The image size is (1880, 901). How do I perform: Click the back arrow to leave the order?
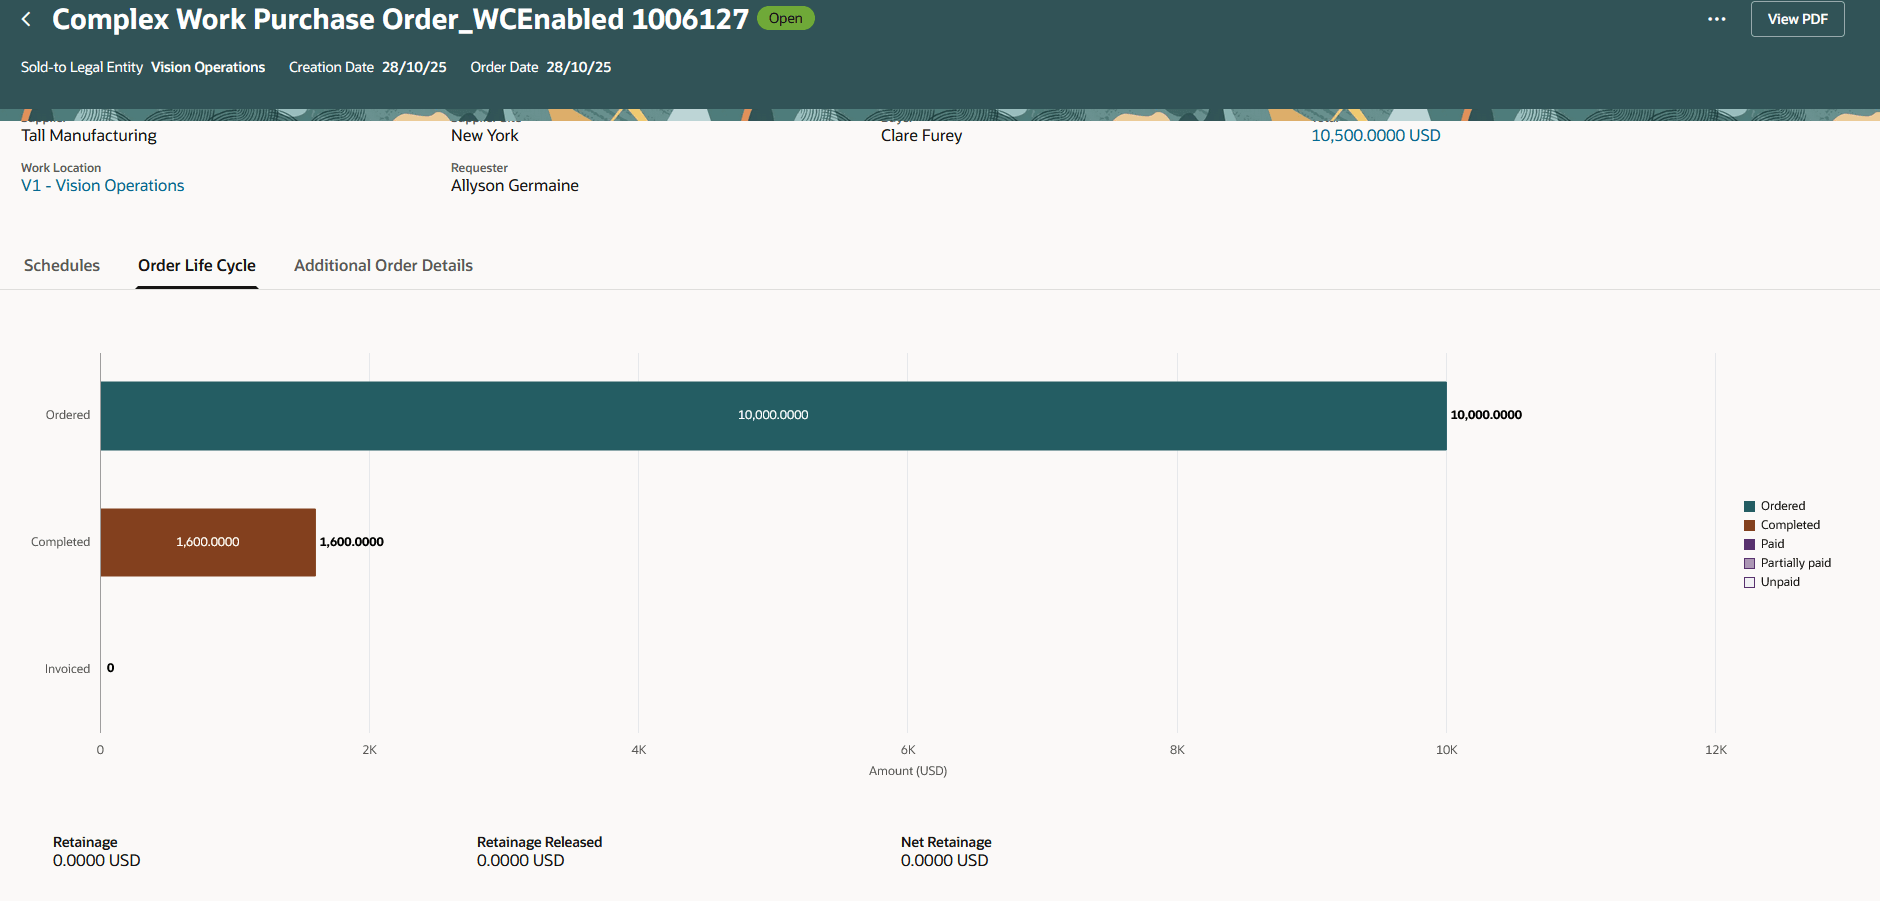[x=25, y=18]
